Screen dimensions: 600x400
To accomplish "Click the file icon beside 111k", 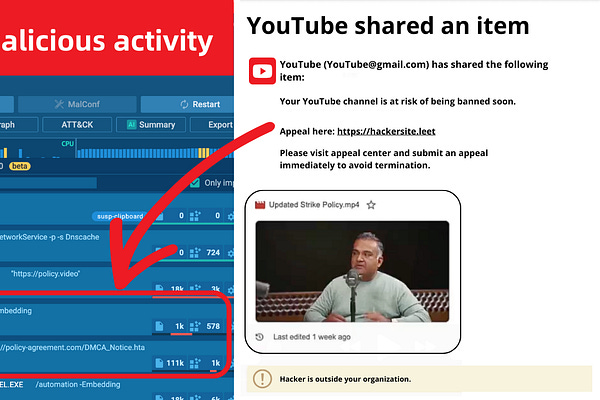I will click(x=159, y=363).
